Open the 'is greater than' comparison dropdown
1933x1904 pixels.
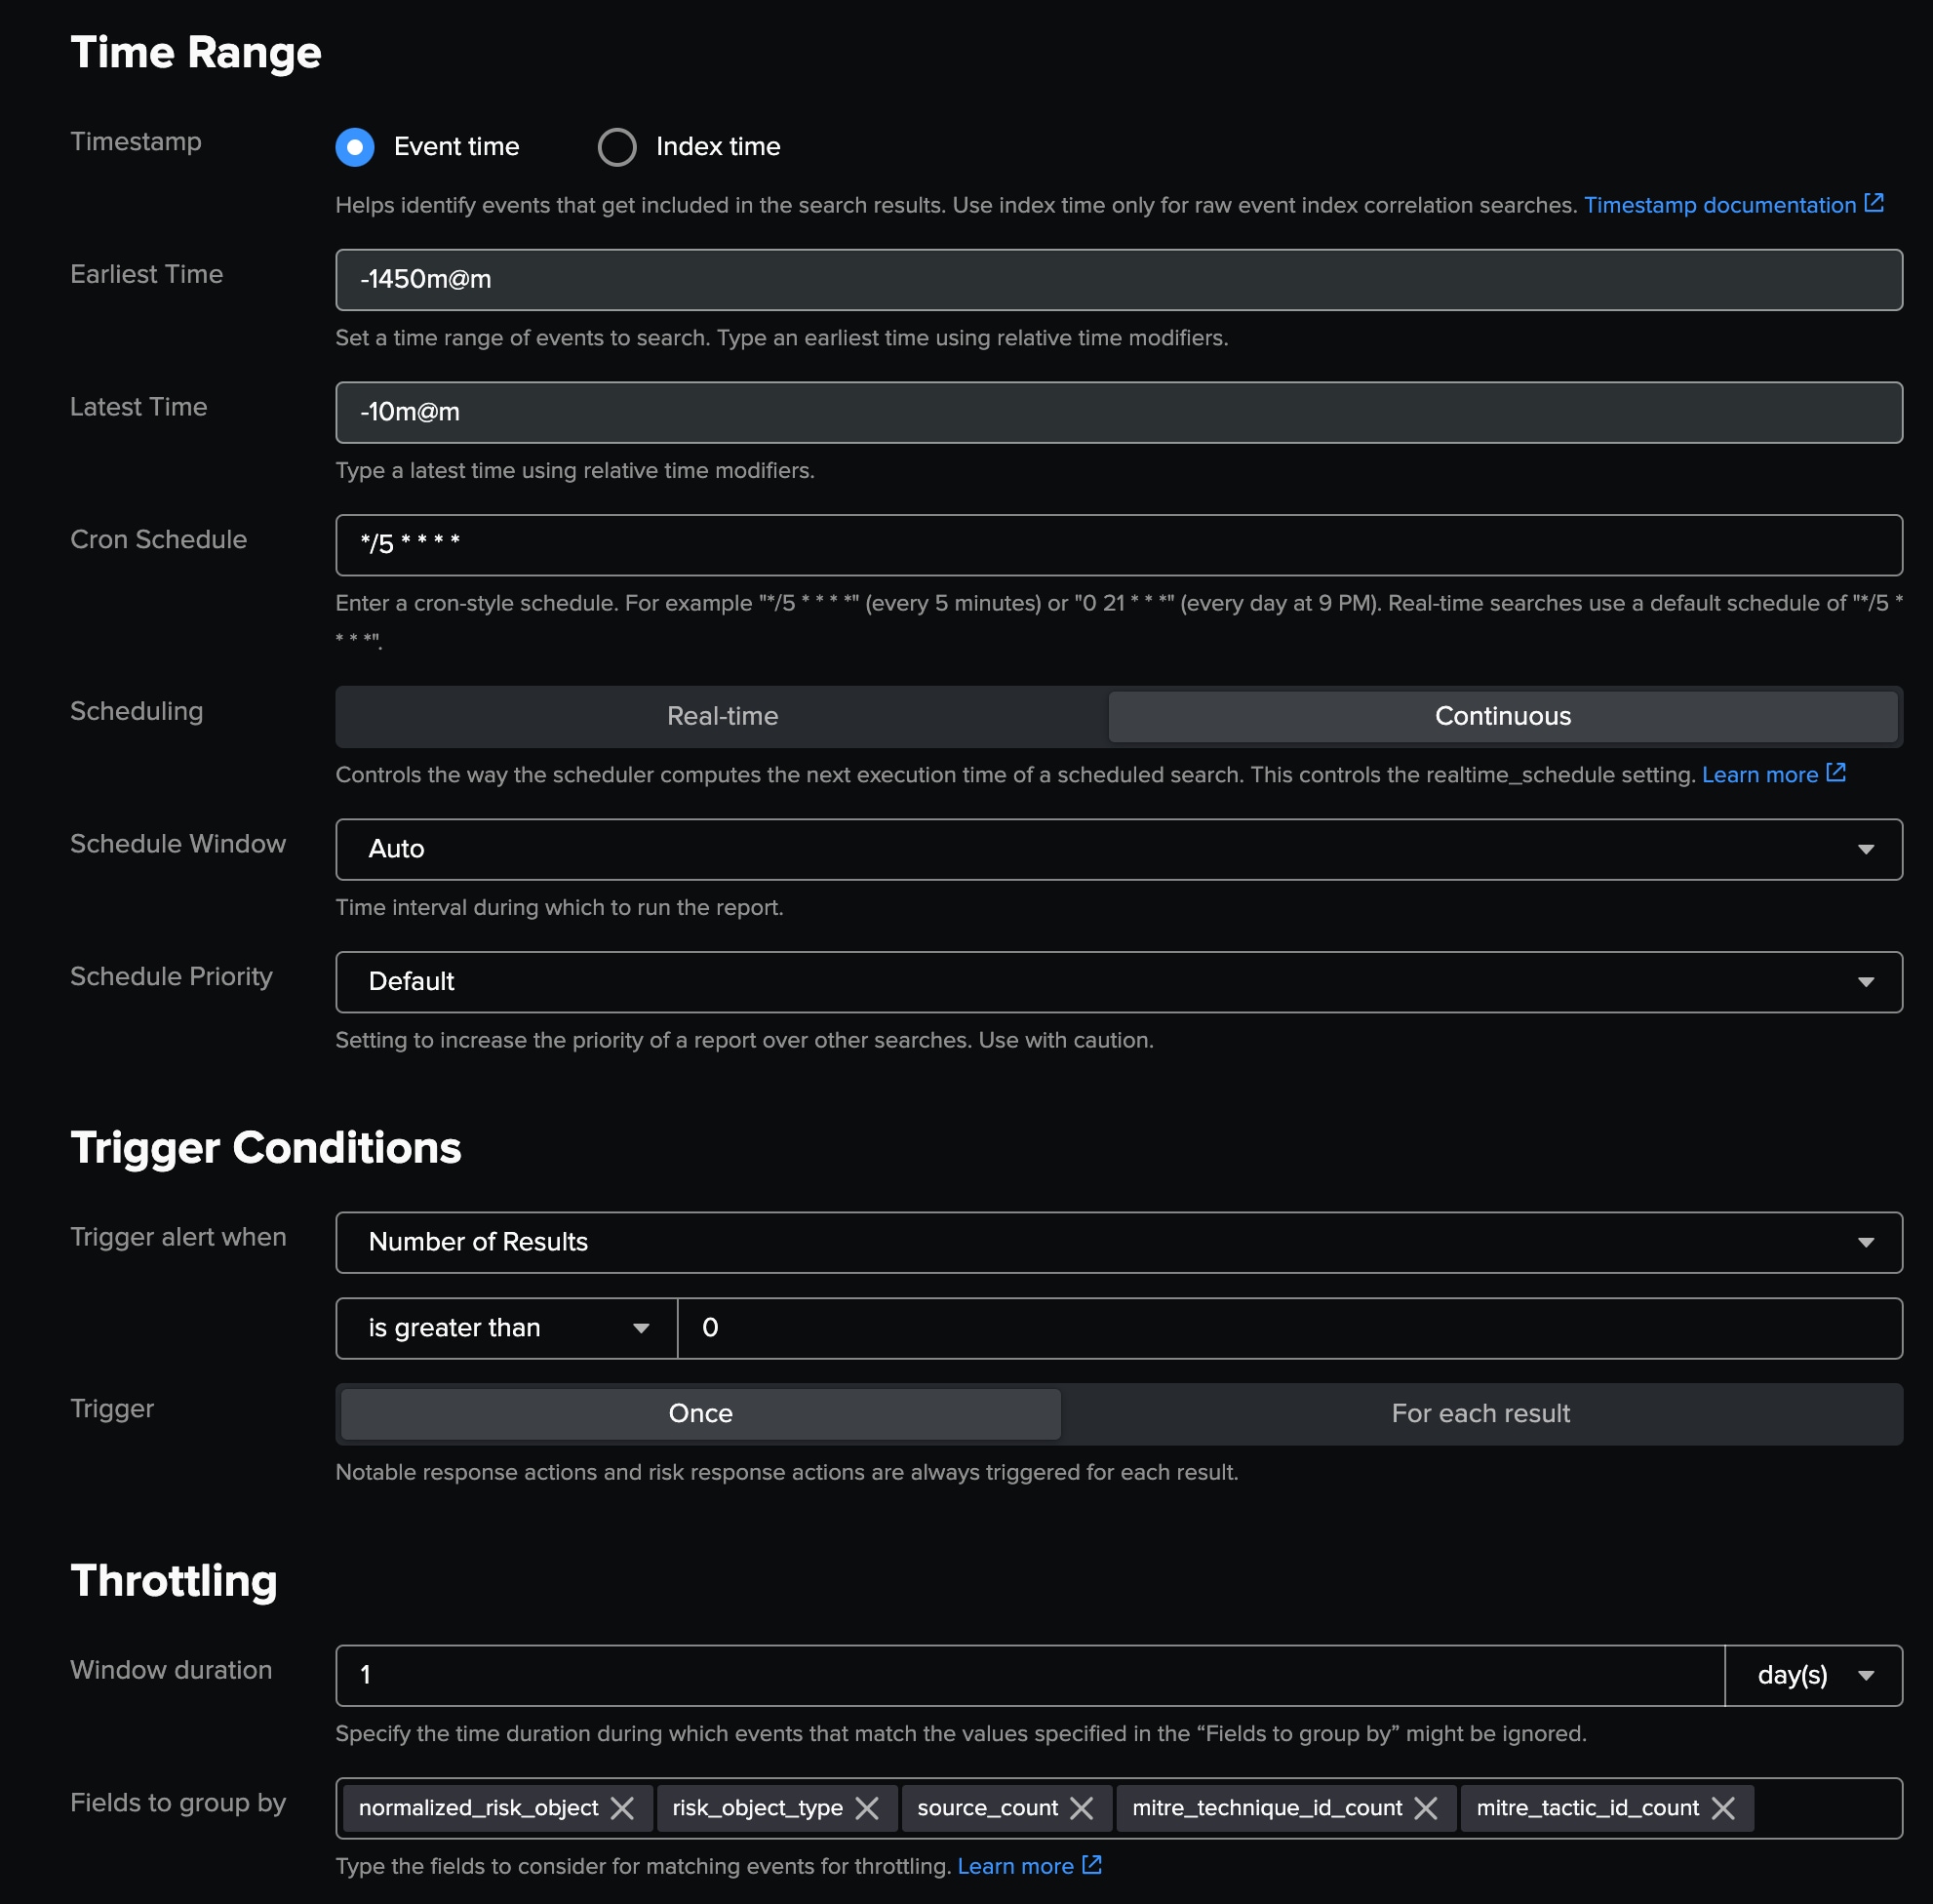coord(507,1328)
